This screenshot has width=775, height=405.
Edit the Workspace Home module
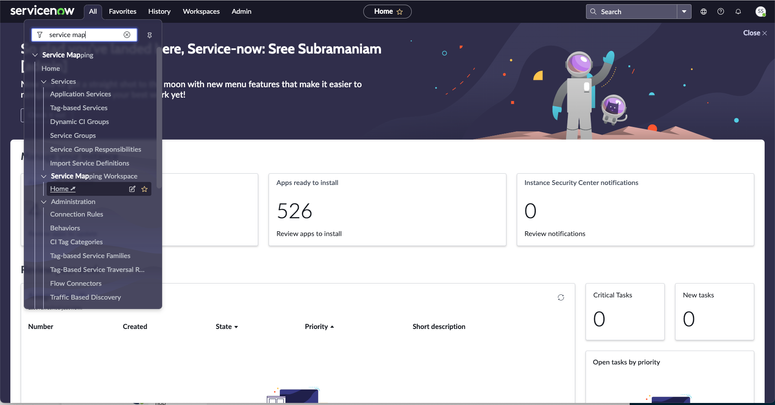click(x=132, y=189)
